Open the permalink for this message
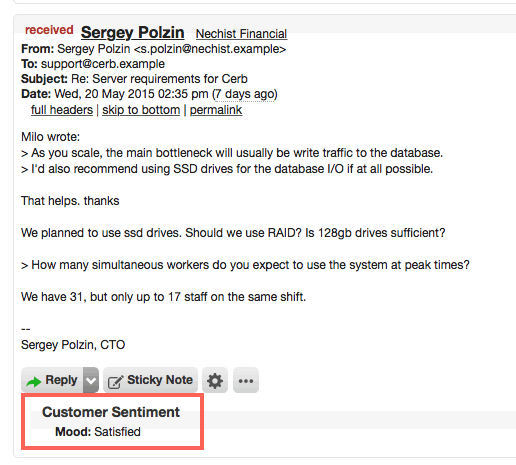Viewport: 516px width, 465px height. (x=216, y=110)
